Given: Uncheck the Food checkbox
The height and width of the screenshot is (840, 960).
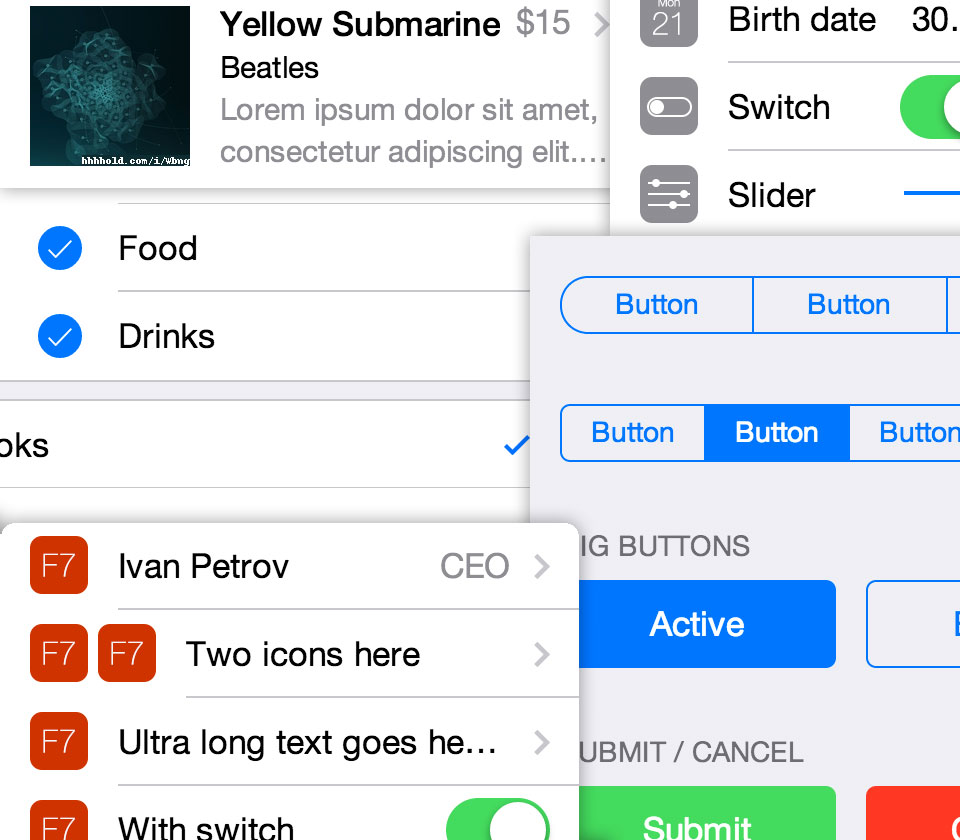Looking at the screenshot, I should 59,249.
